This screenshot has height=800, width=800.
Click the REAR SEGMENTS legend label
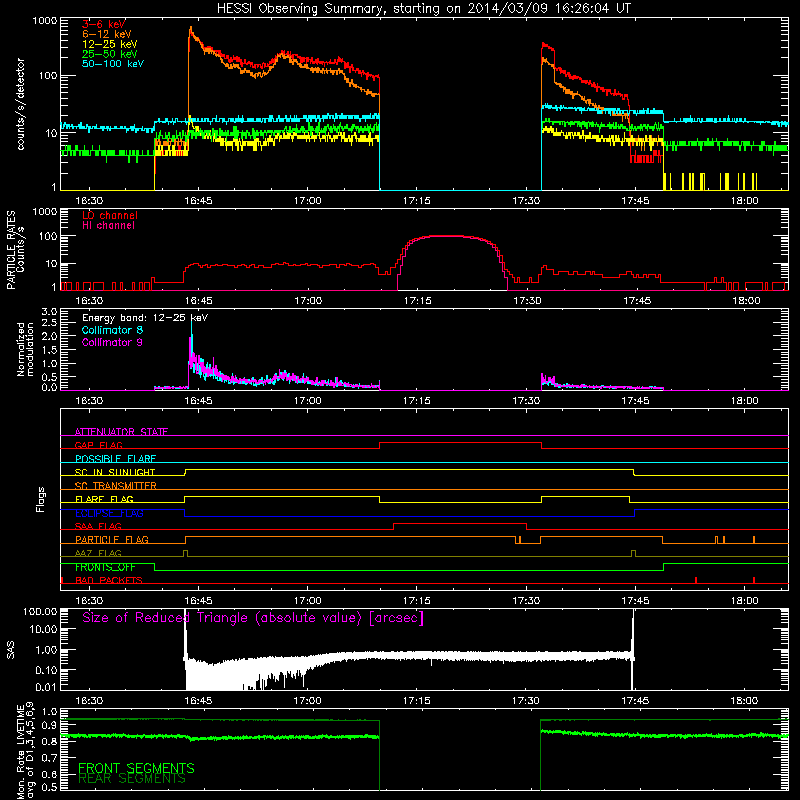coord(132,779)
